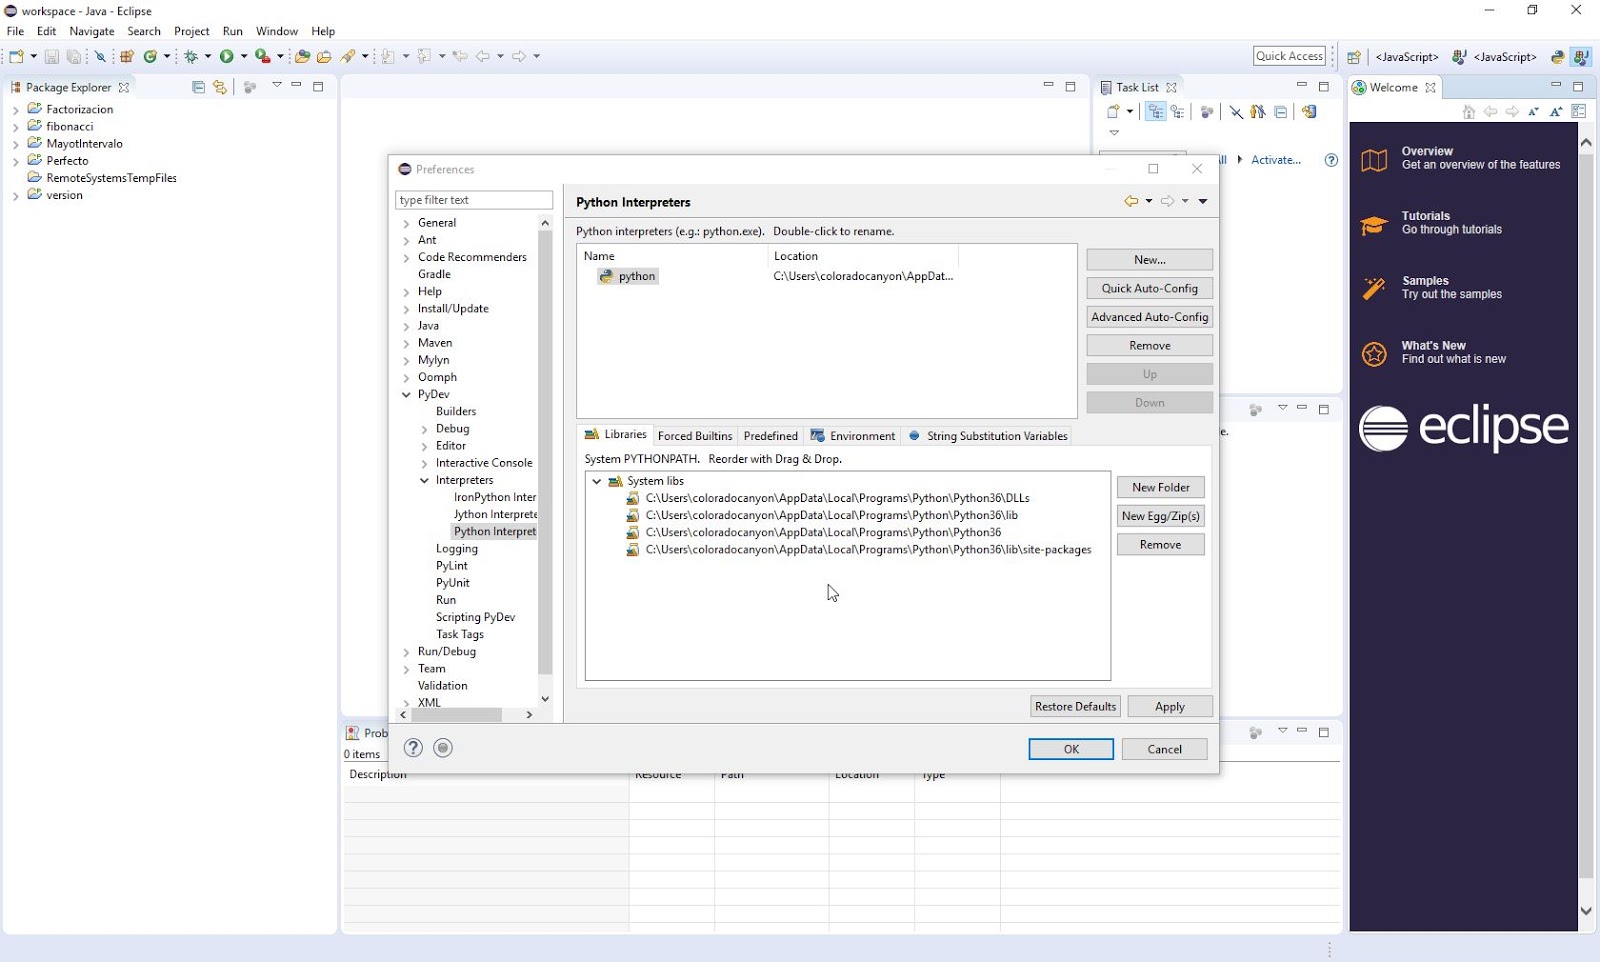The width and height of the screenshot is (1600, 962).
Task: Click Advanced Auto-Config button
Action: click(1150, 317)
